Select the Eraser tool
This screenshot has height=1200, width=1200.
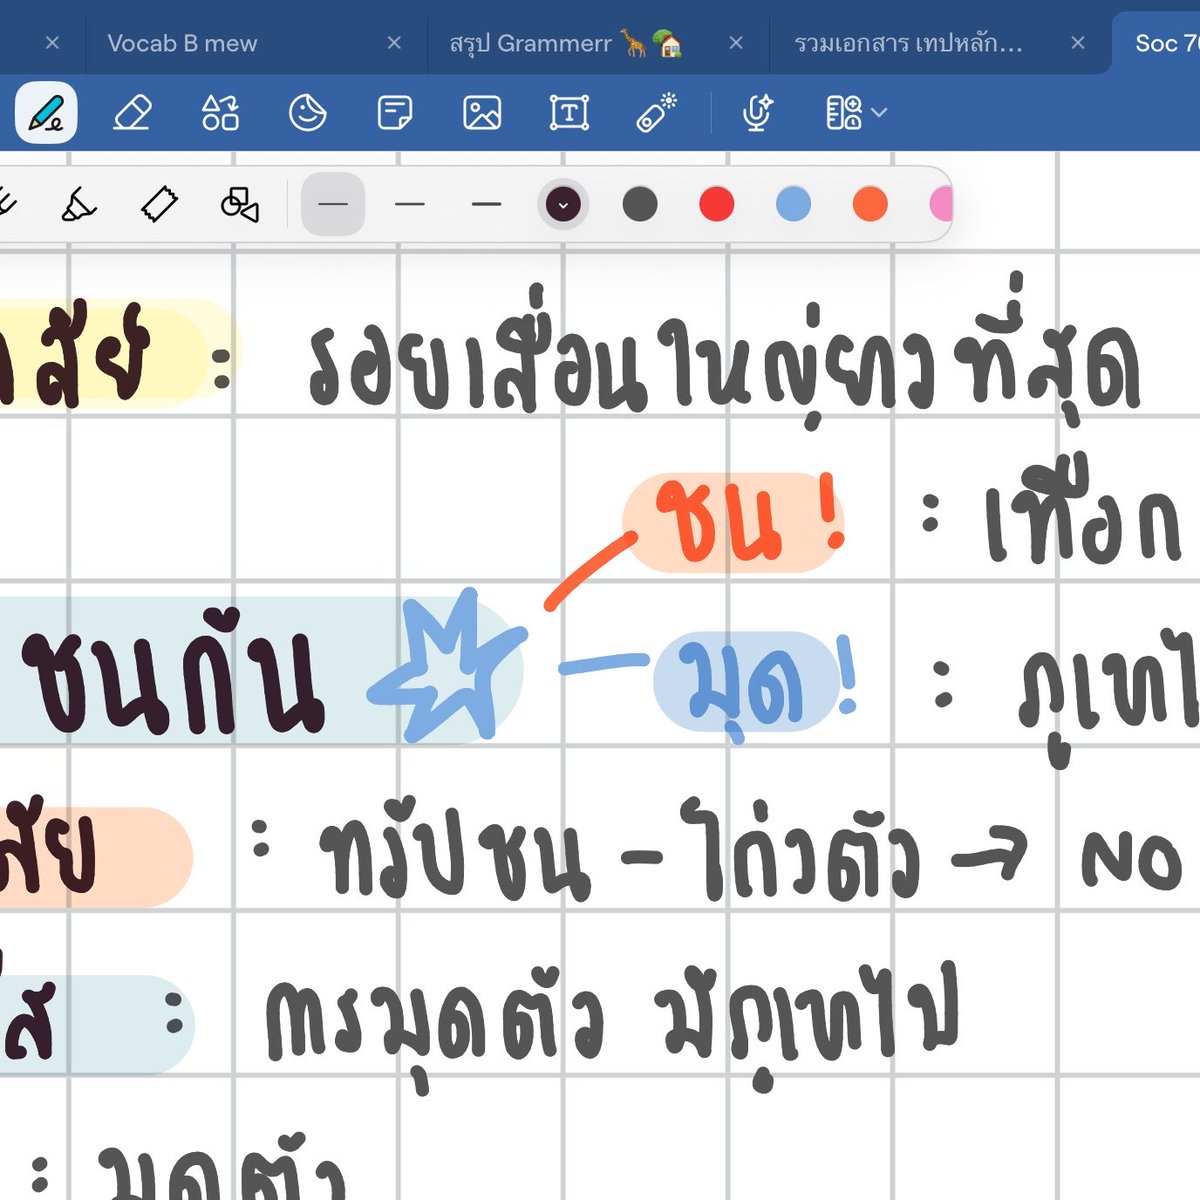pos(132,112)
